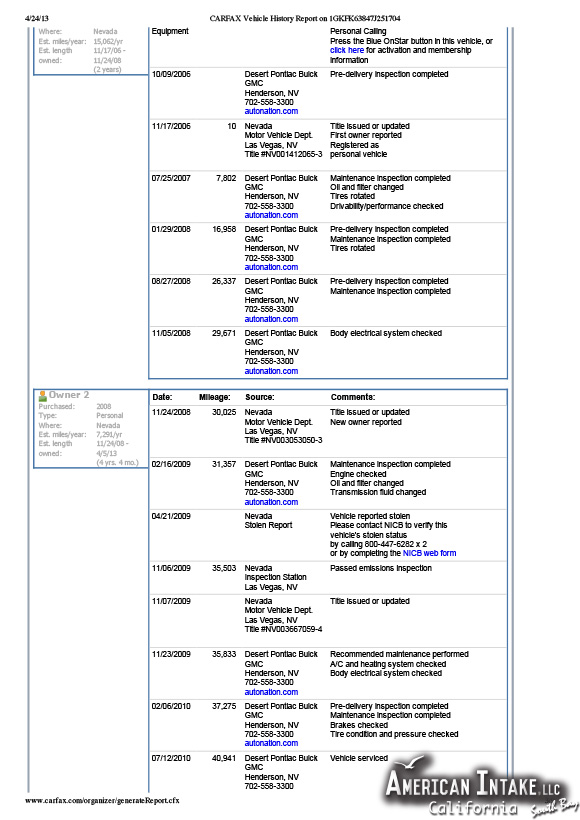Viewport: 580px width, 820px height.
Task: Click the CARFAX Vehicle History Report page title
Action: coord(305,18)
